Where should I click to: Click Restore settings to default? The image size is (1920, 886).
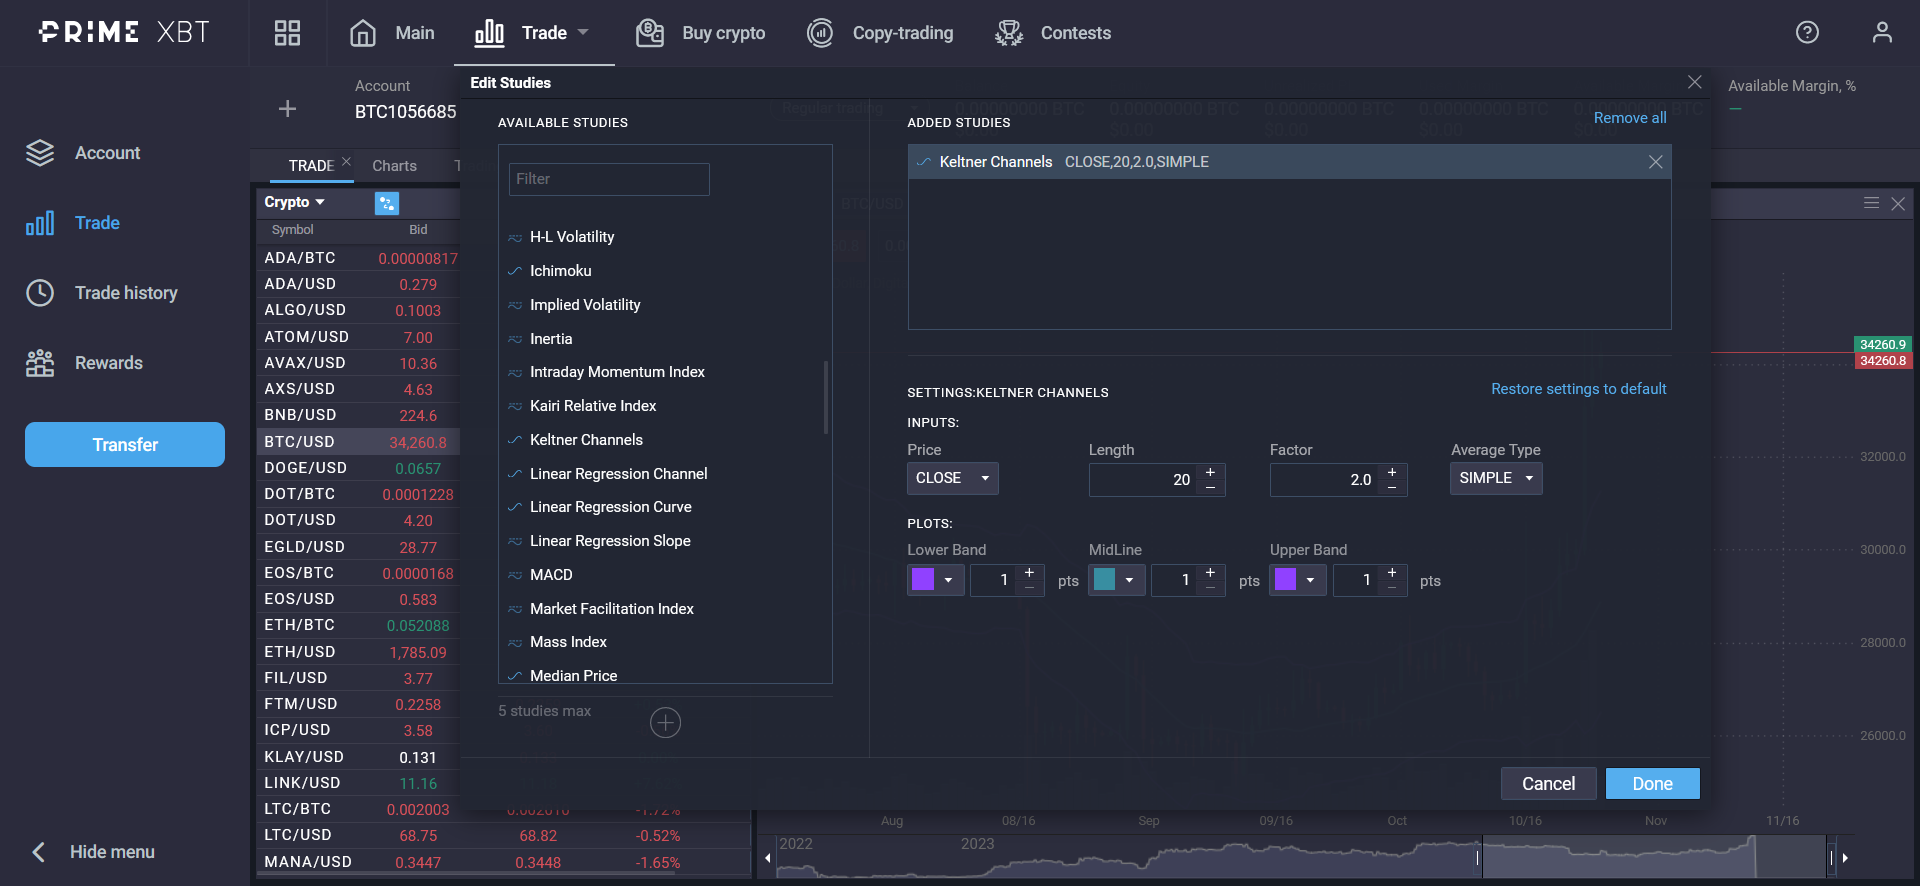tap(1579, 389)
